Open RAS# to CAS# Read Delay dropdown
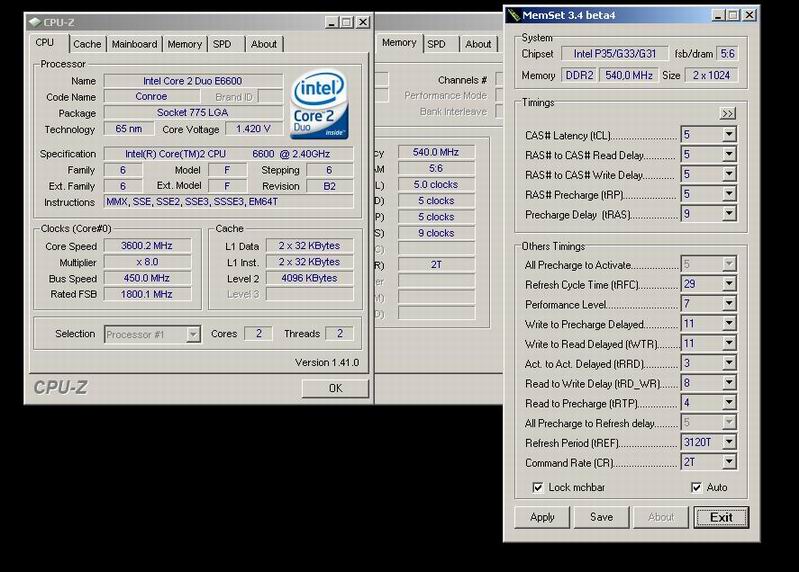The height and width of the screenshot is (572, 799). (729, 154)
